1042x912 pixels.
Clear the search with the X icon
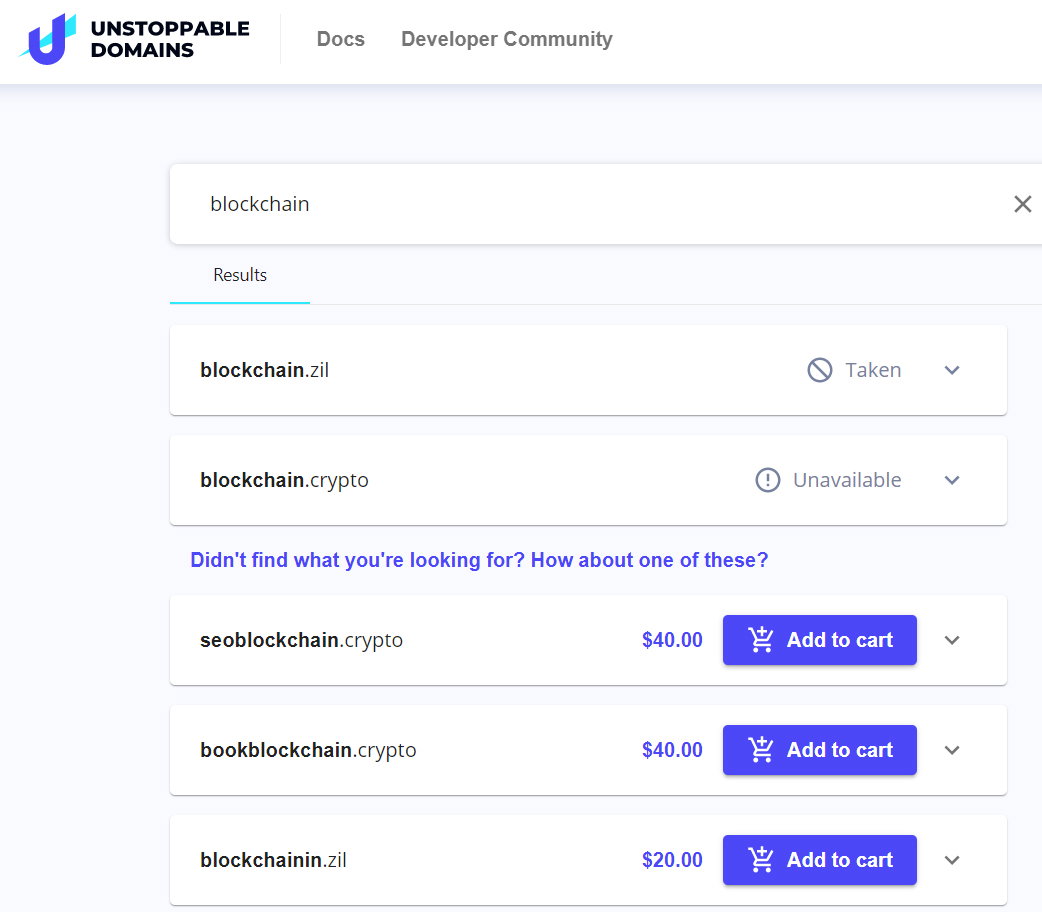(1022, 204)
